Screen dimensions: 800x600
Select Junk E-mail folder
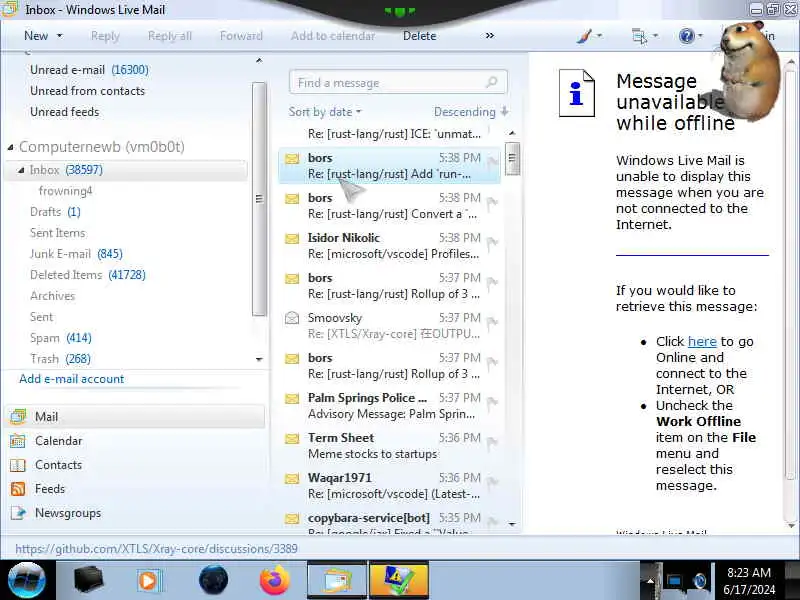76,254
